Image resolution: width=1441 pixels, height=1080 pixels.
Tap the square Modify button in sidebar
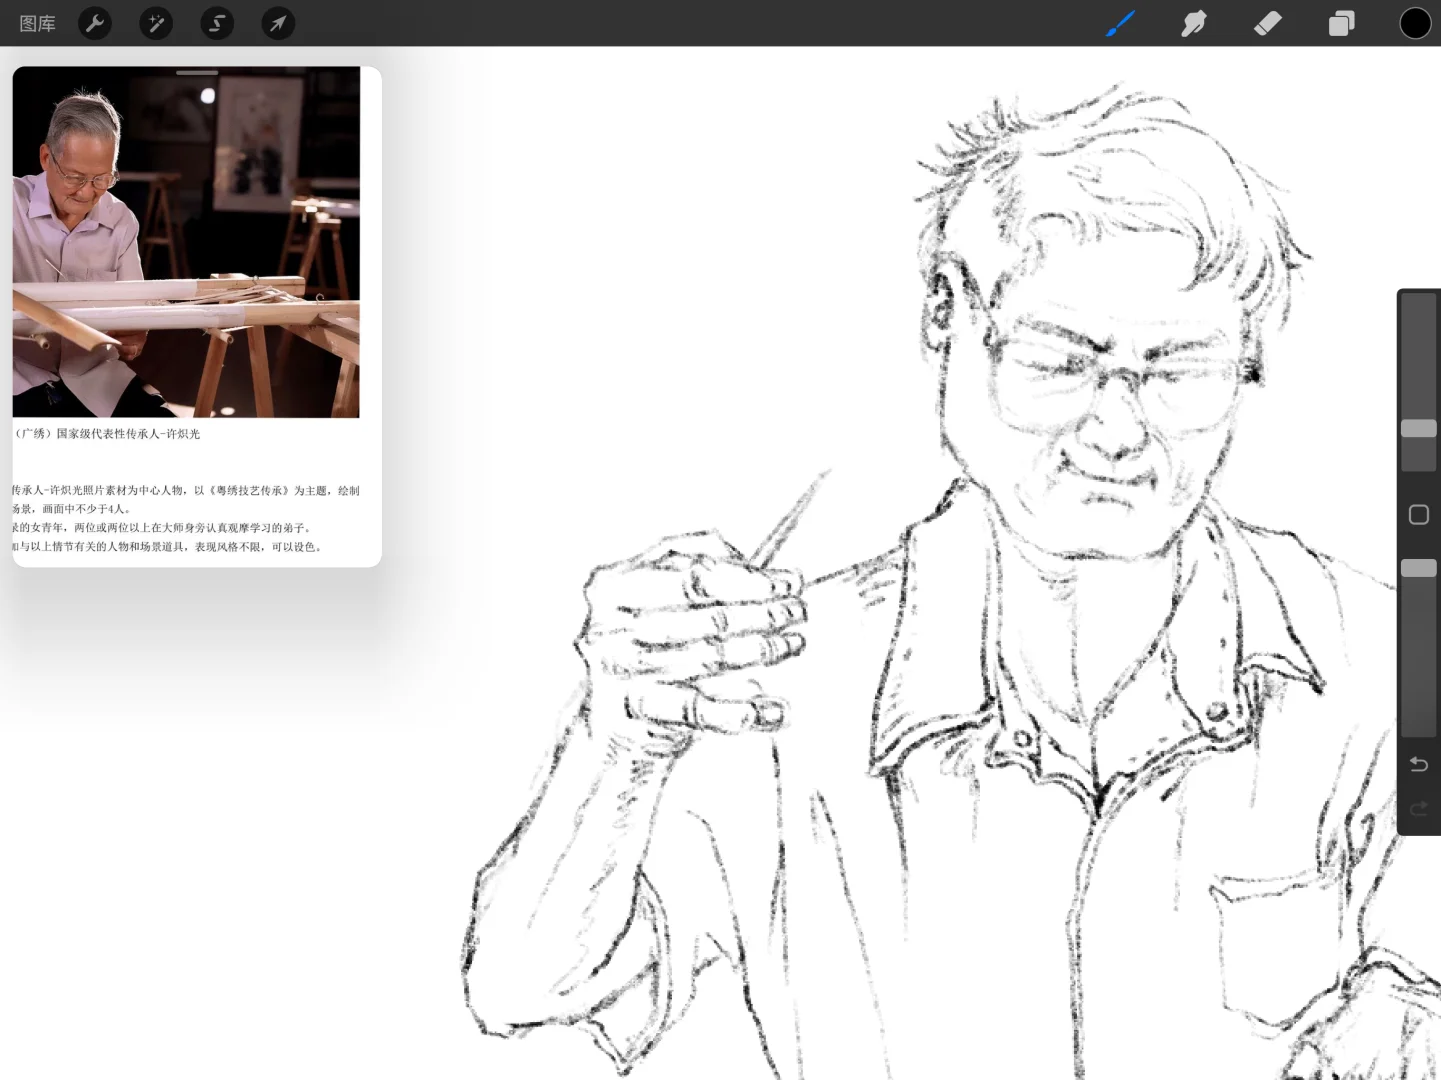tap(1418, 514)
